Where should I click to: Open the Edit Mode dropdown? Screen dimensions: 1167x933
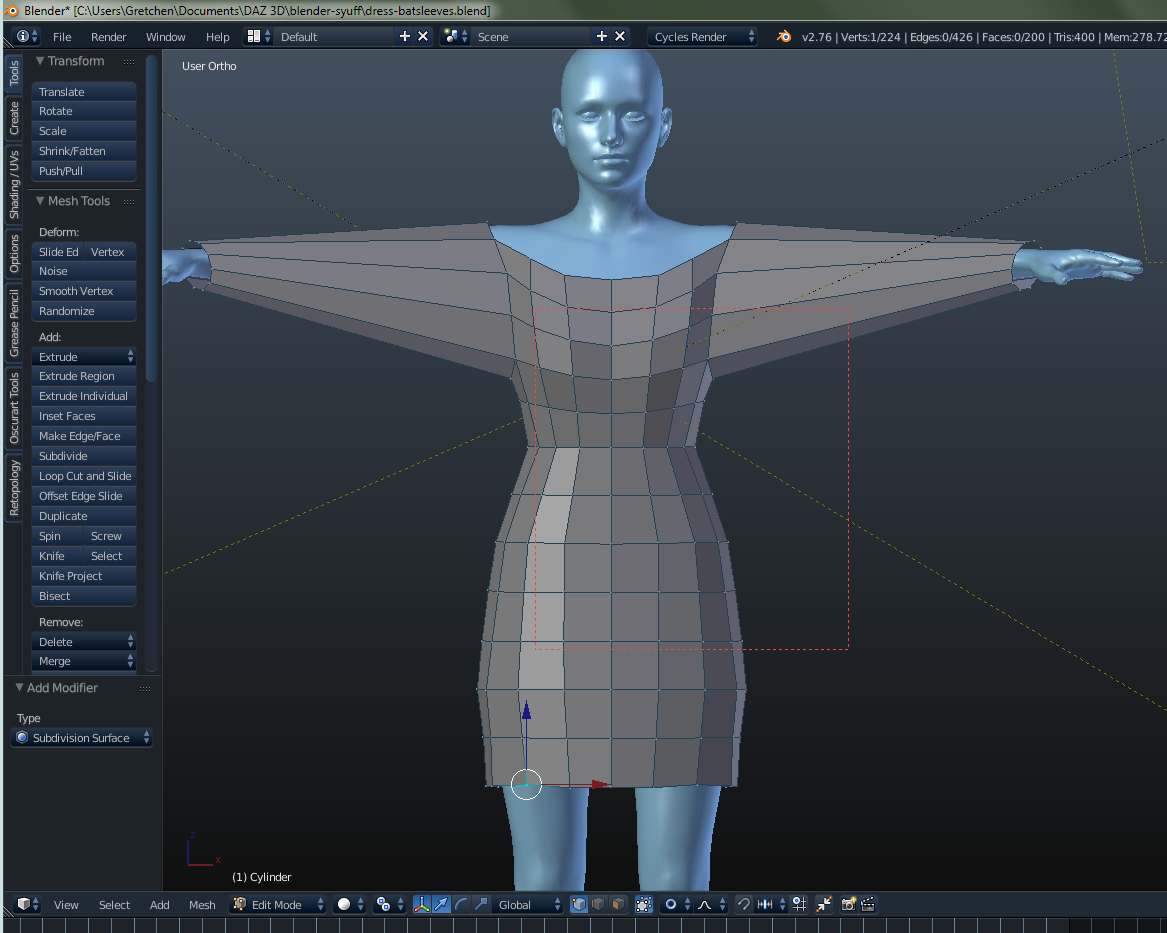(x=279, y=904)
